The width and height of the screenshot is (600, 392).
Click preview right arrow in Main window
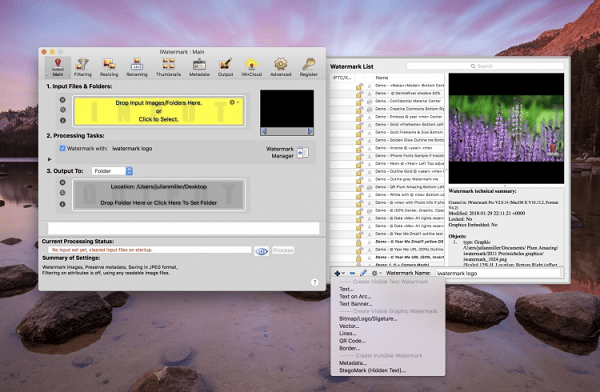point(310,131)
